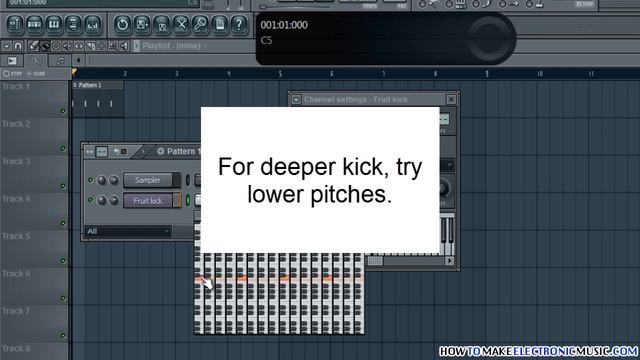Toggle the SLIDE option in Playlist

tap(36, 73)
